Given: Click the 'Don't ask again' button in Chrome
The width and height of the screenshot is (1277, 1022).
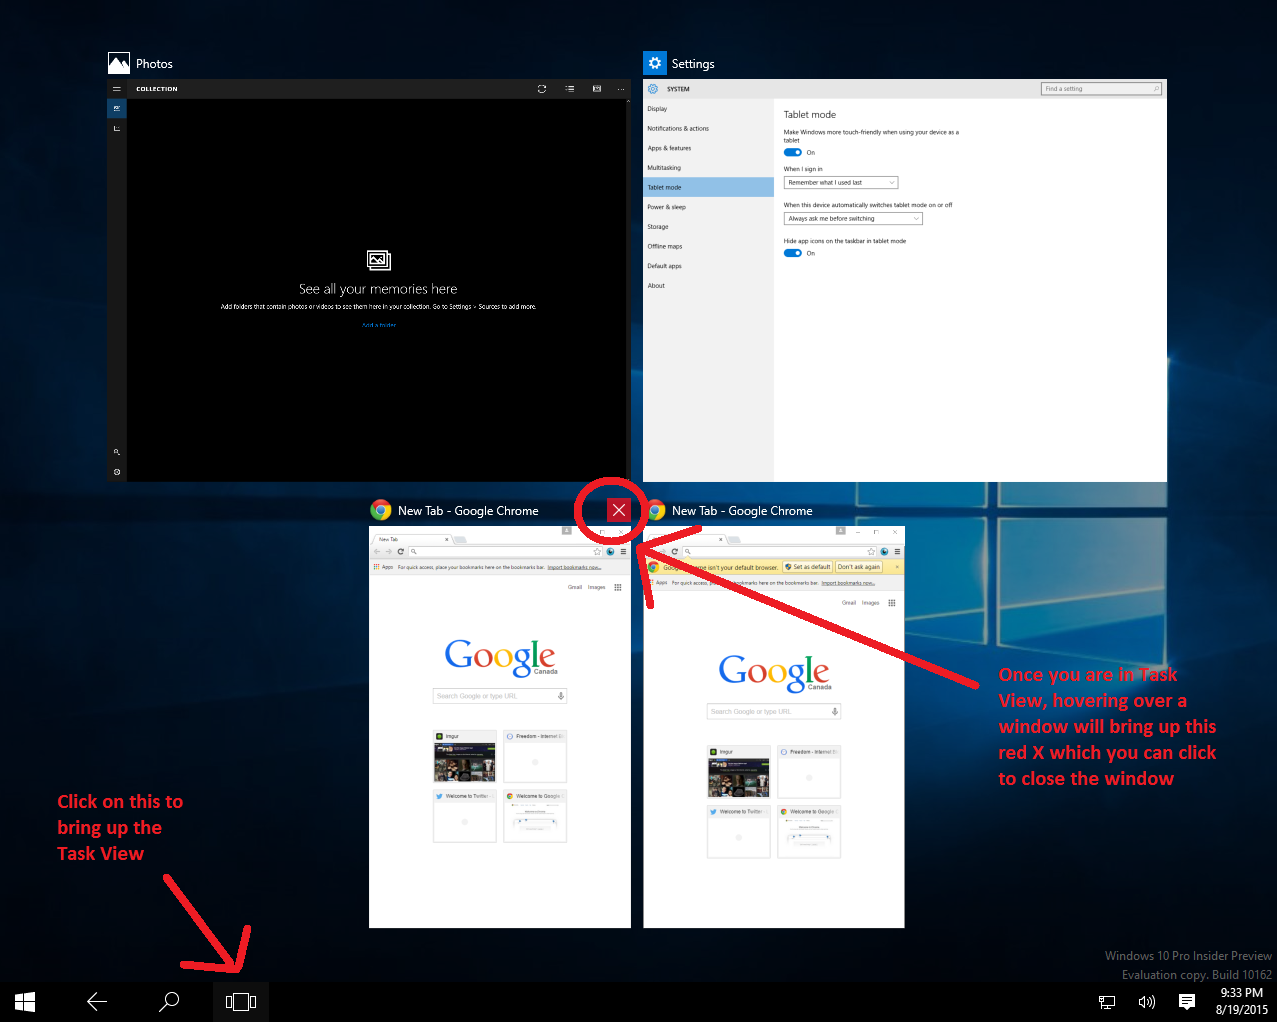Looking at the screenshot, I should point(858,567).
